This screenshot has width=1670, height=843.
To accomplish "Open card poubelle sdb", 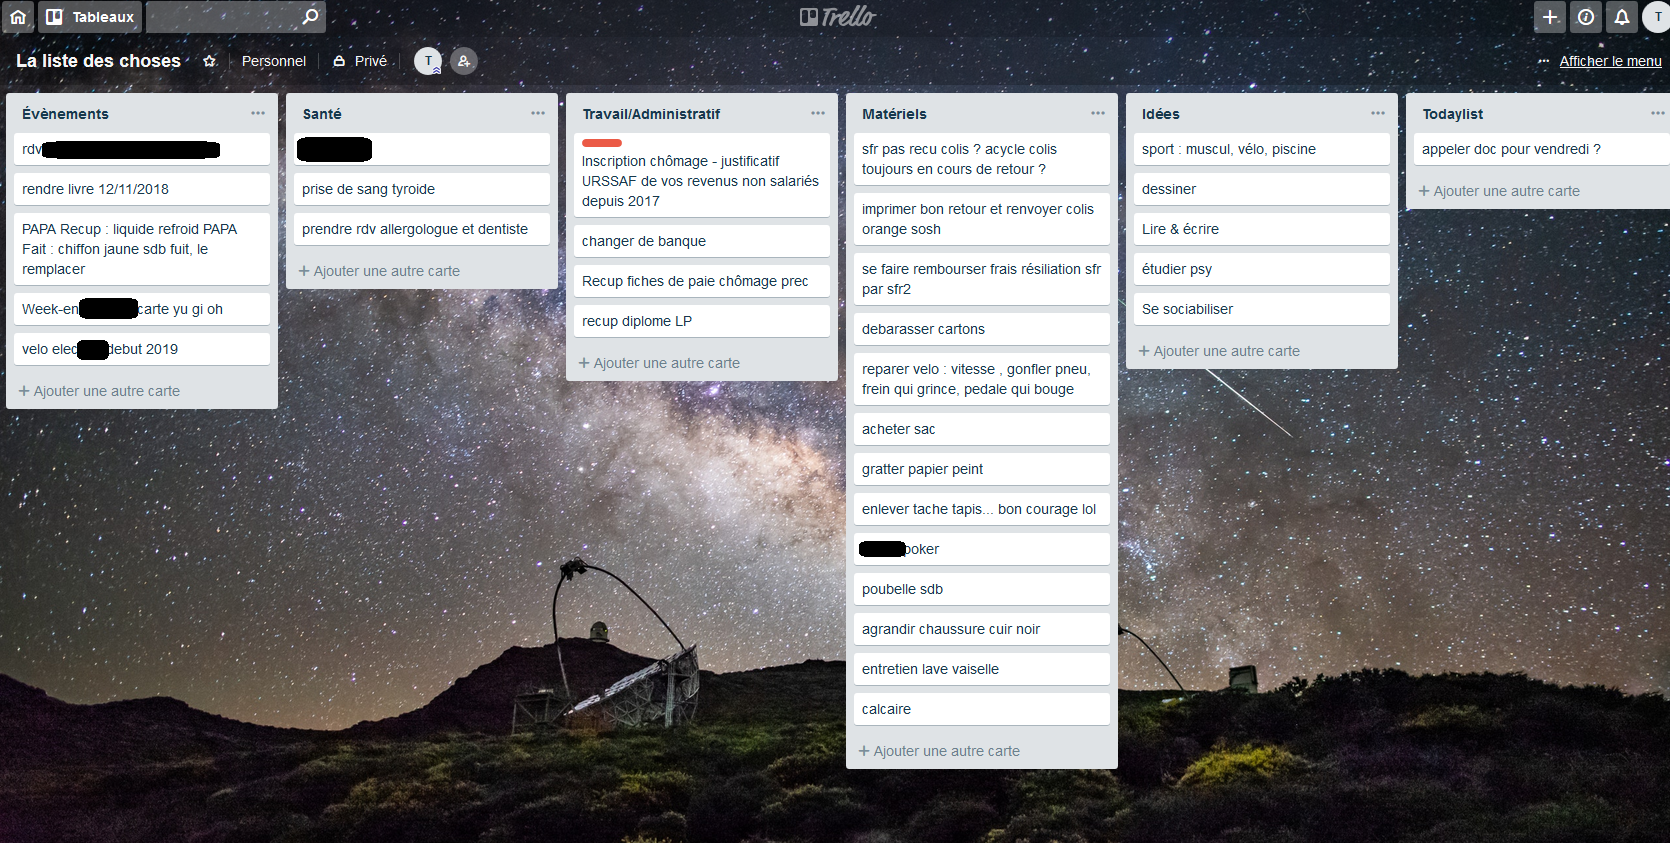I will (x=982, y=589).
